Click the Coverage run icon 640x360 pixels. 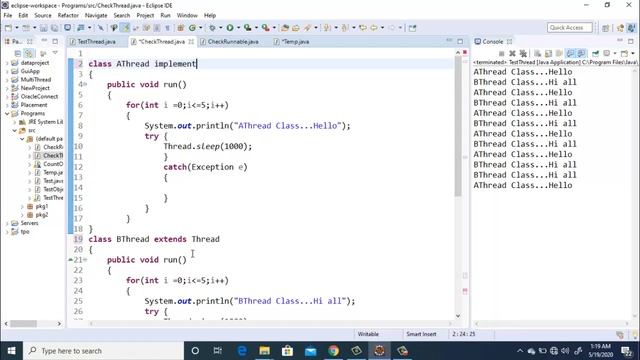click(x=248, y=28)
